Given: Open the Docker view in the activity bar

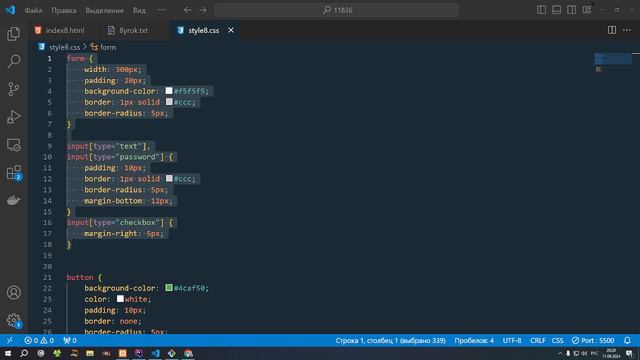Looking at the screenshot, I should pos(13,200).
